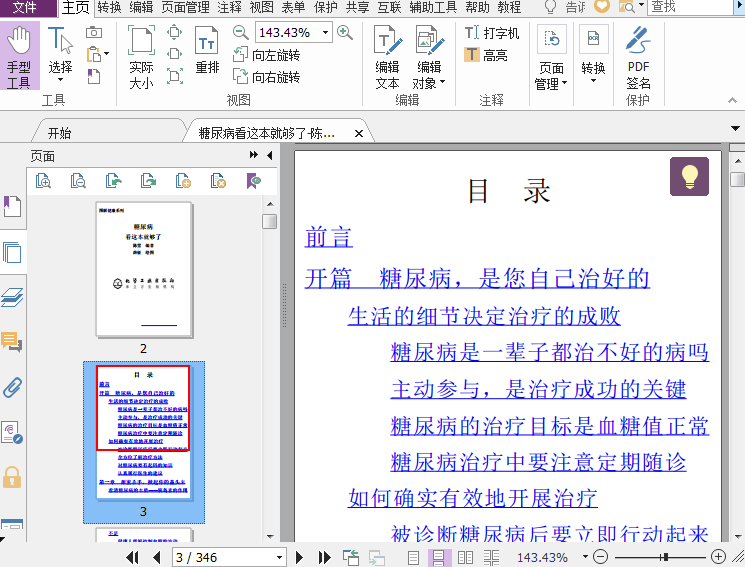Rotate the page left
The image size is (745, 567).
(267, 55)
